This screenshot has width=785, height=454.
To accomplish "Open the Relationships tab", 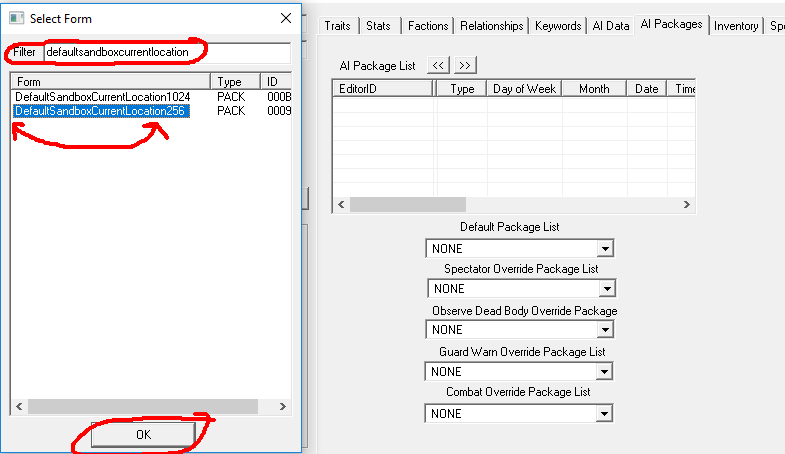I will (492, 26).
